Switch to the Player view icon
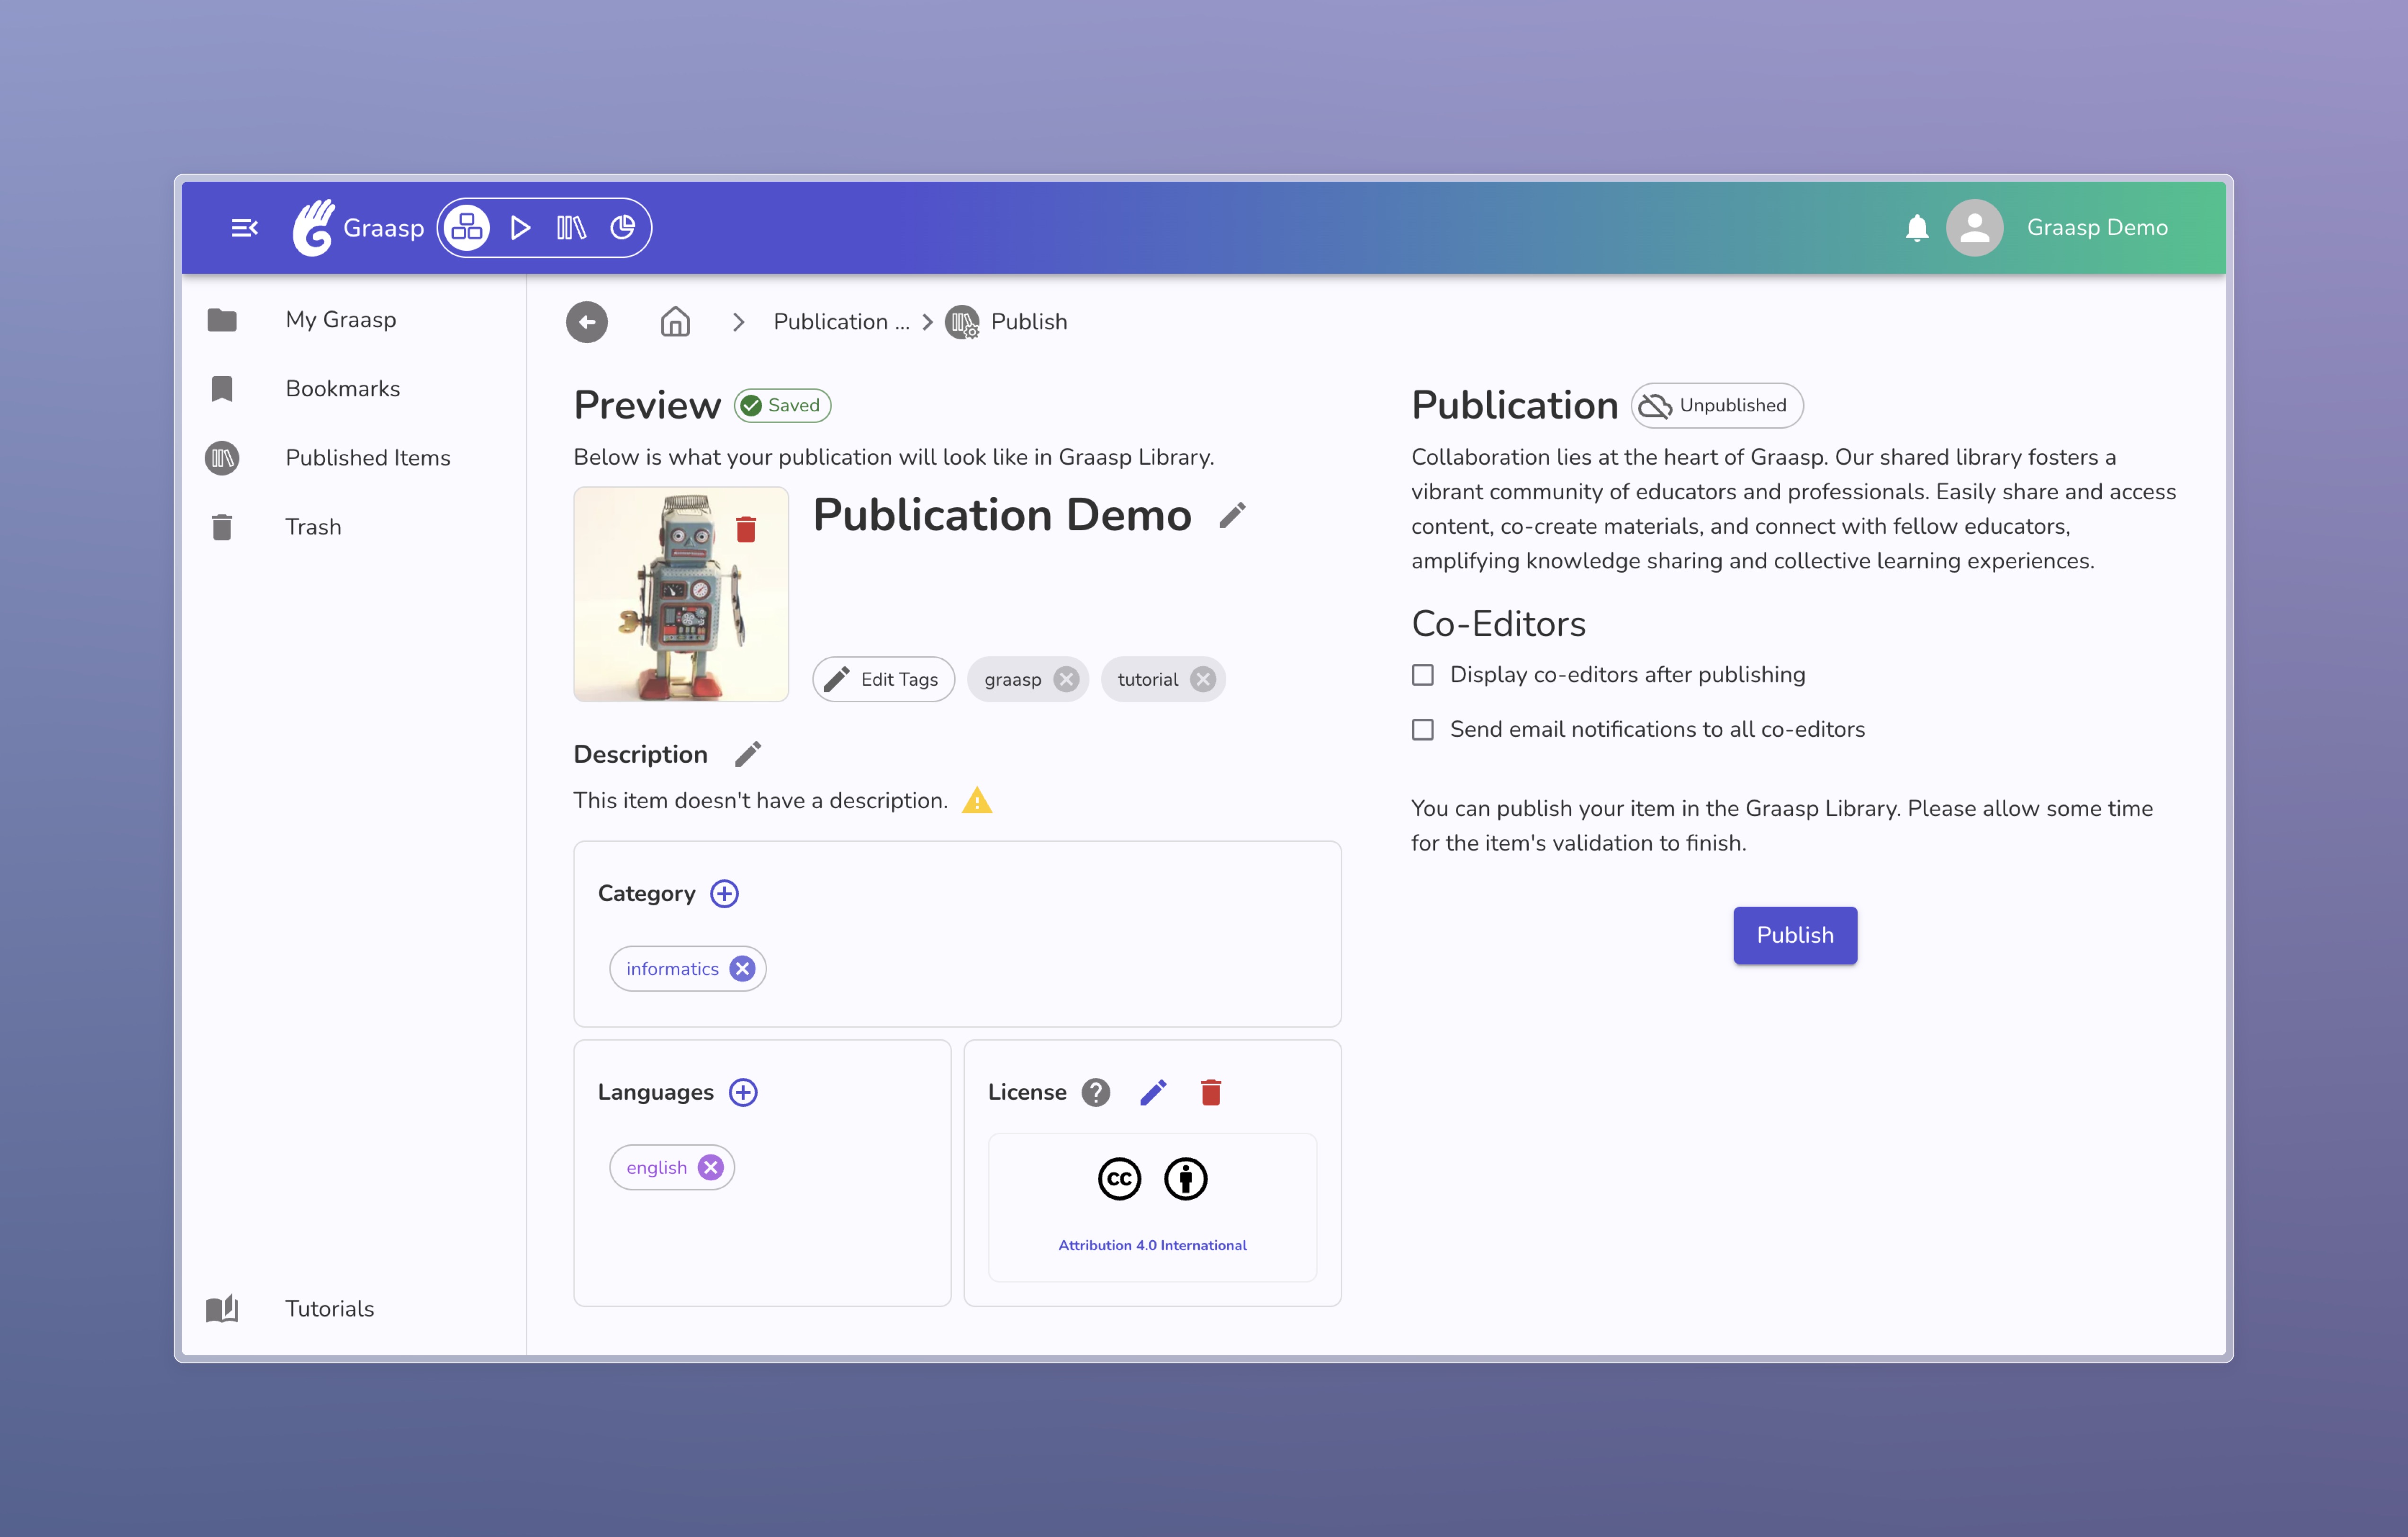The image size is (2408, 1537). tap(519, 227)
